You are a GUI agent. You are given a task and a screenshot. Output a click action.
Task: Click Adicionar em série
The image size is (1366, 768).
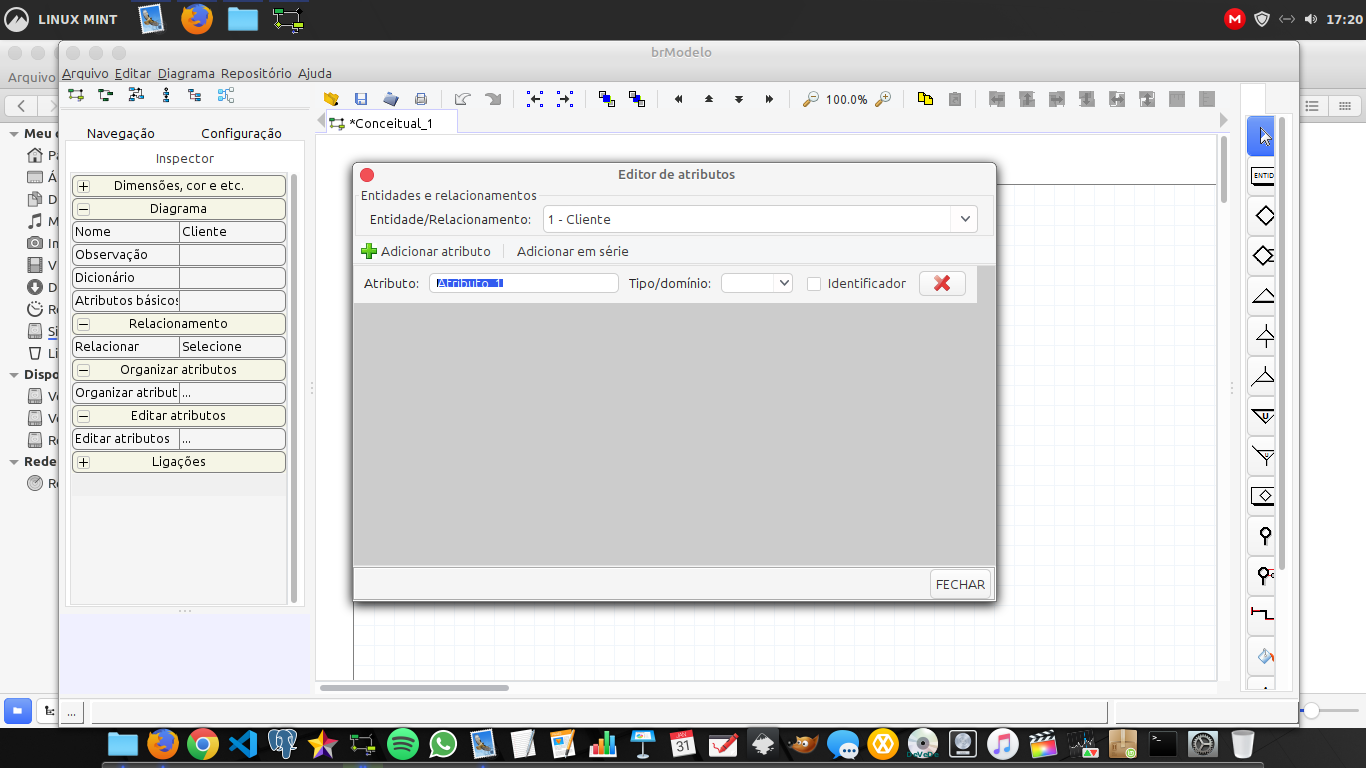tap(572, 251)
